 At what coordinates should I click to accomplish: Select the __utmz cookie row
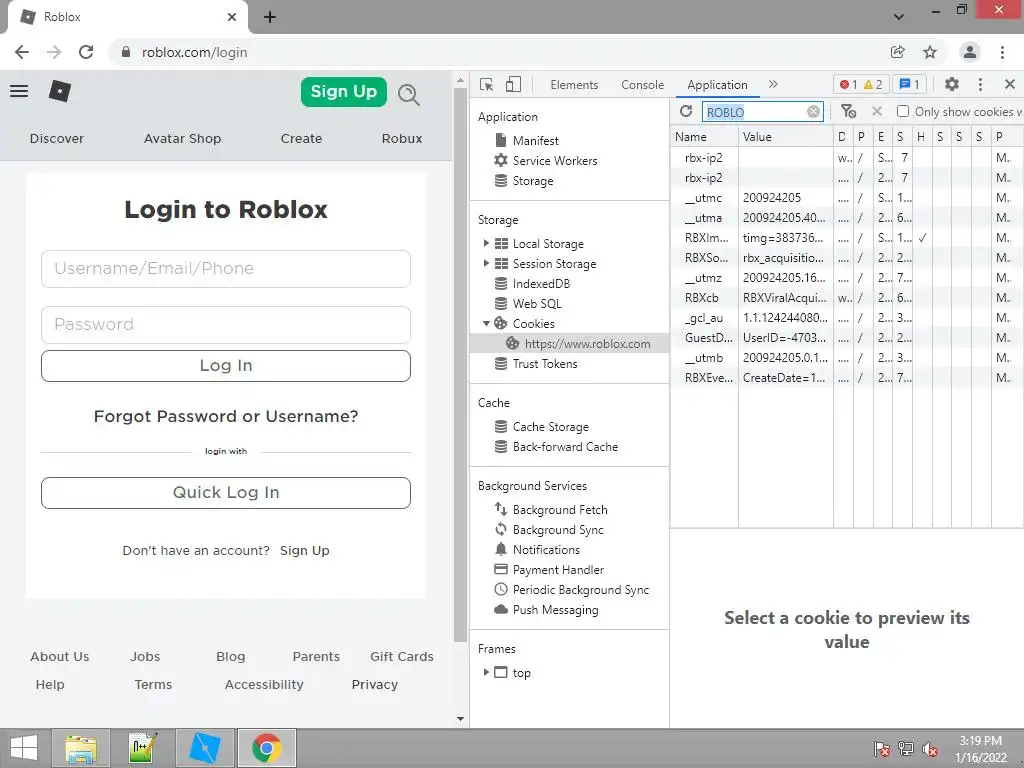point(846,278)
